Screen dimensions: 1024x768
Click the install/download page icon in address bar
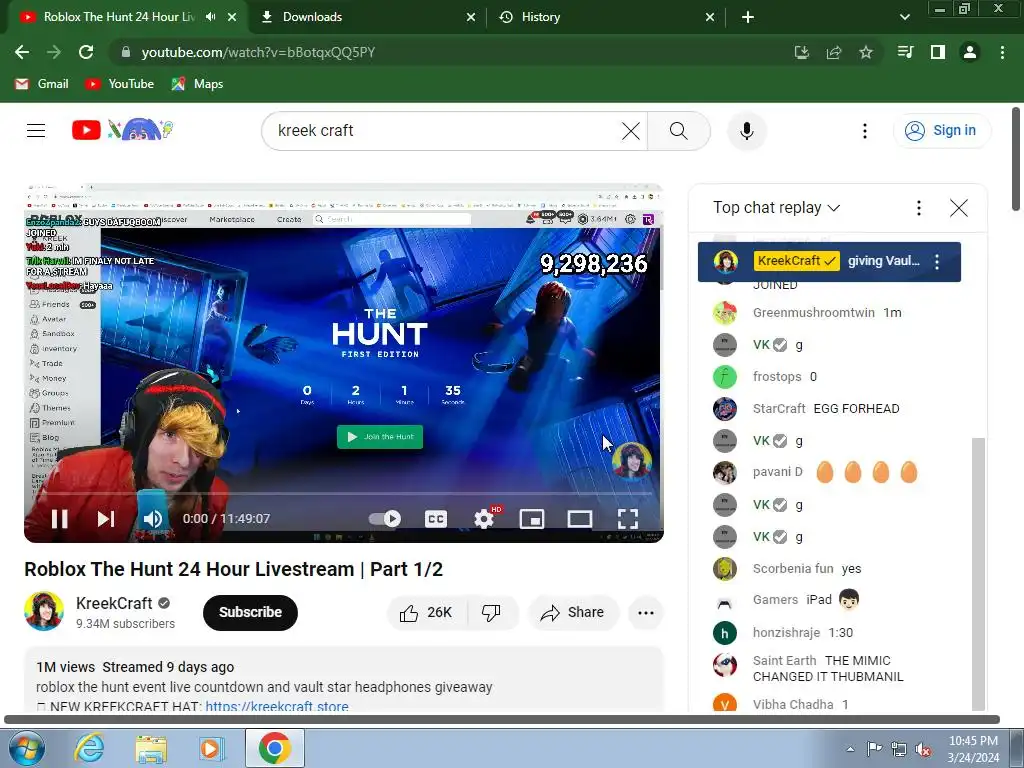click(802, 52)
